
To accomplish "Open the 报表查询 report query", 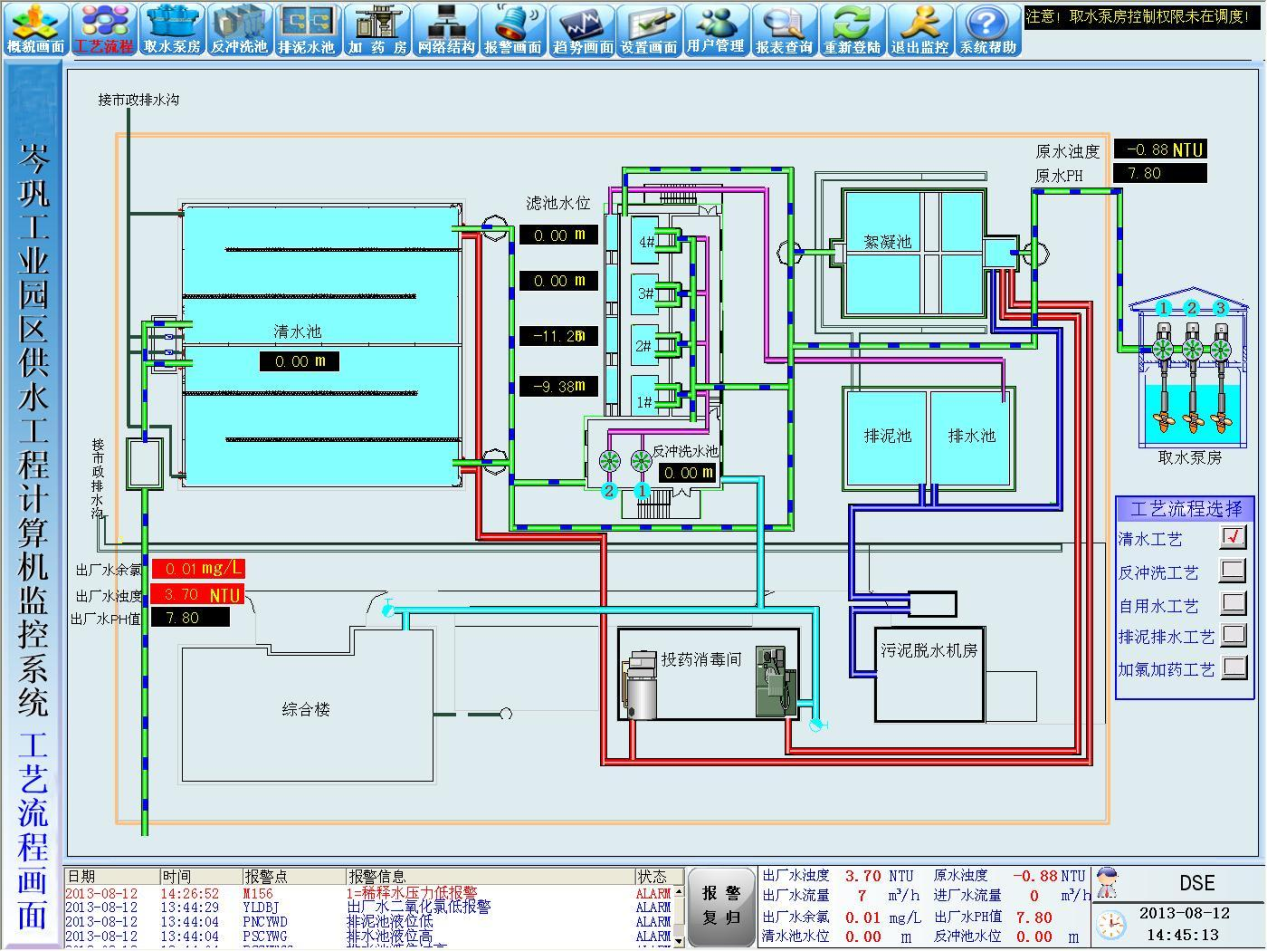I will (784, 30).
